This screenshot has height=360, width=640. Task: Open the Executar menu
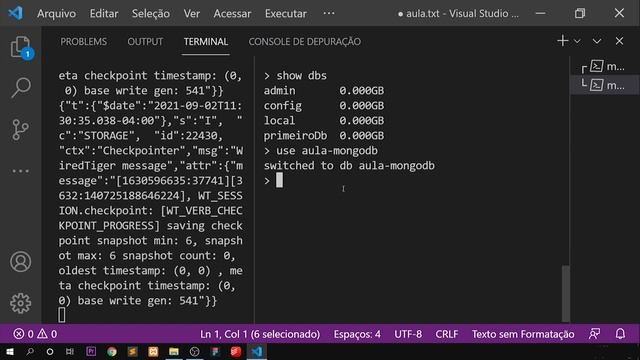pyautogui.click(x=286, y=13)
